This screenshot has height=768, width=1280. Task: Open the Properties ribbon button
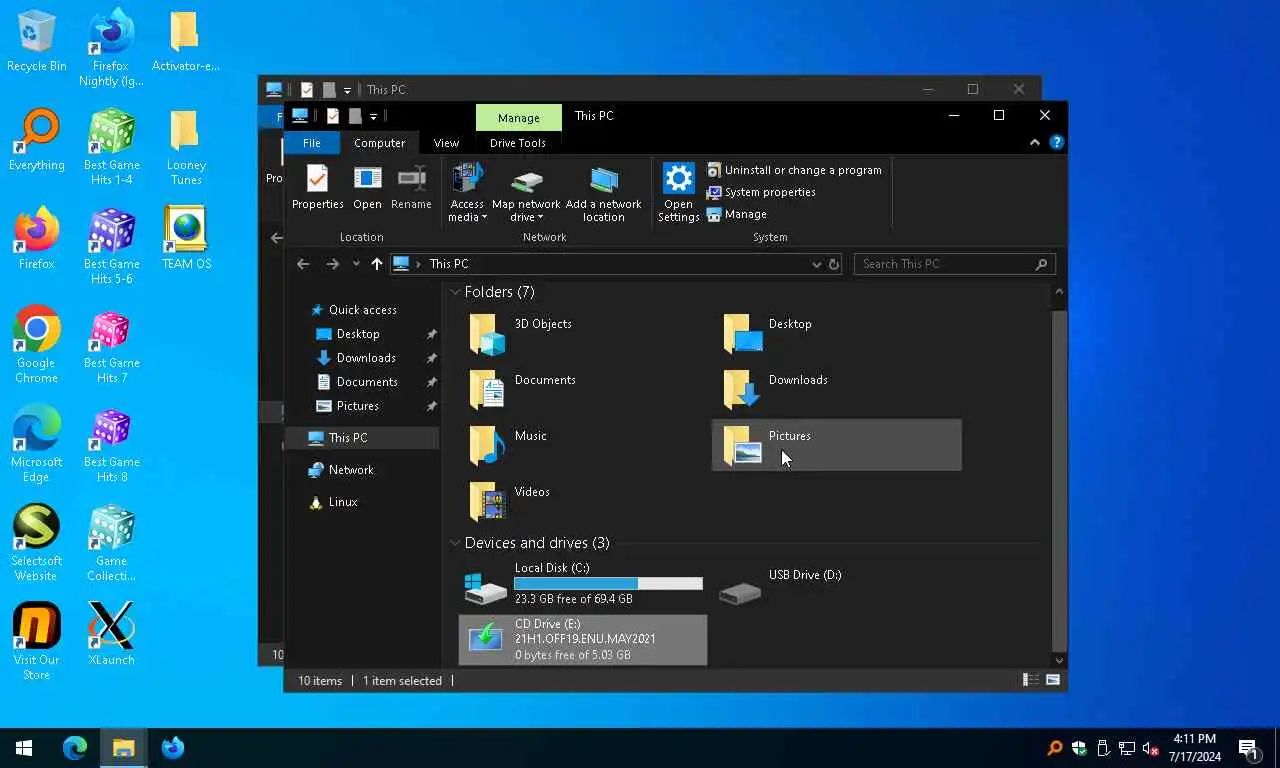317,187
